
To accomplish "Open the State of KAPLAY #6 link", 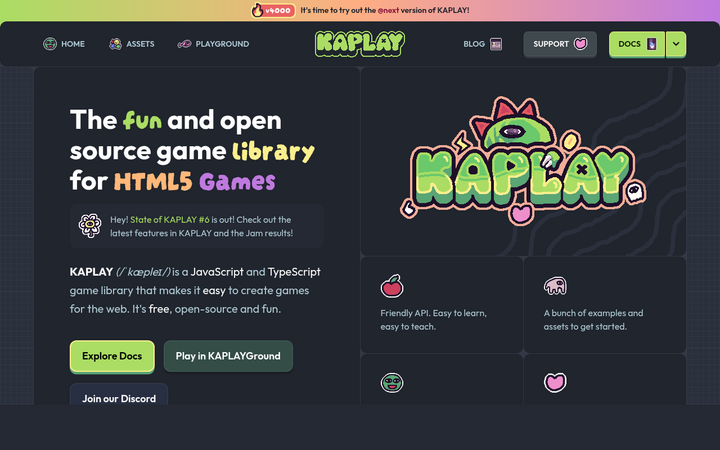I will point(170,219).
